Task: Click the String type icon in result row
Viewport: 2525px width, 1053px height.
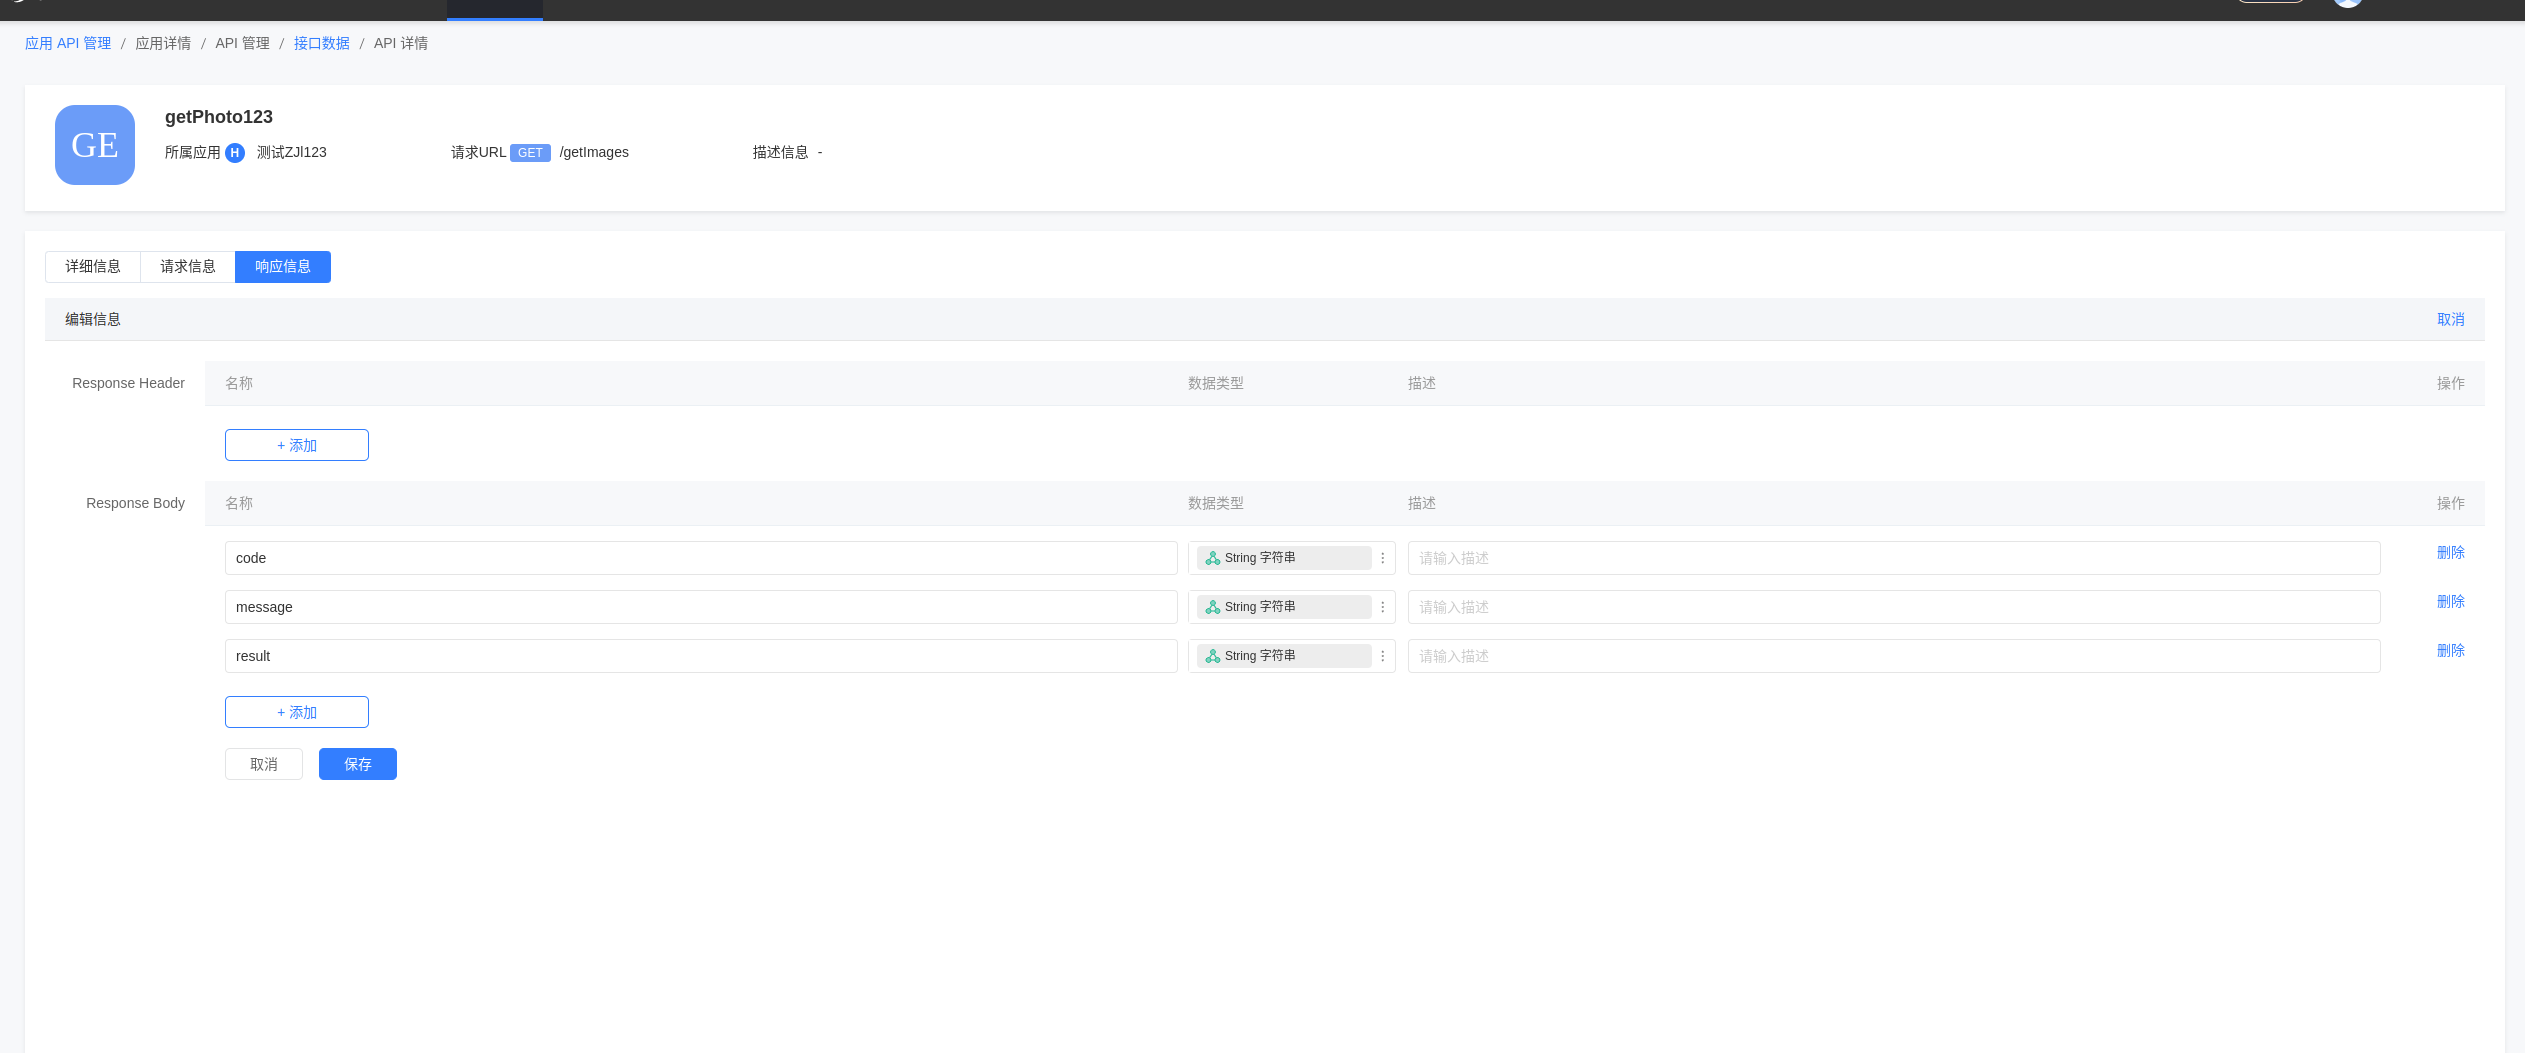Action: (x=1213, y=656)
